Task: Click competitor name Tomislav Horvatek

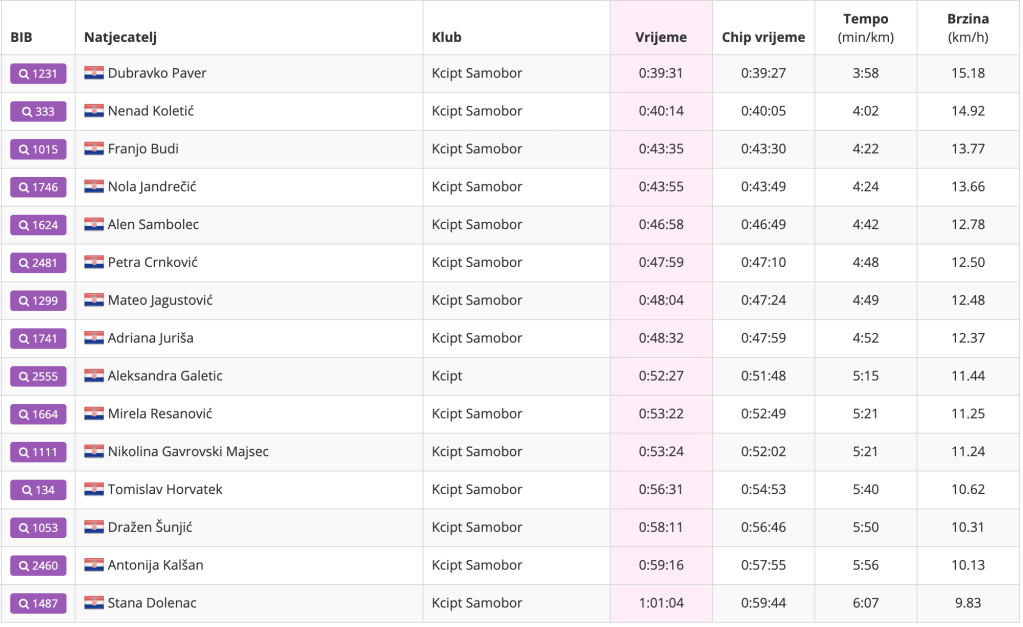Action: (165, 490)
